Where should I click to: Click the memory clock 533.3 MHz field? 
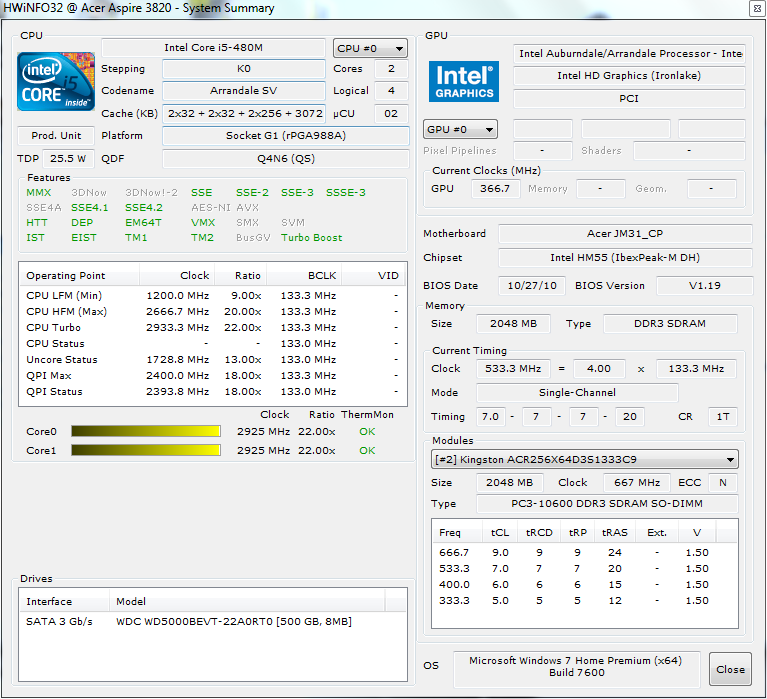tap(513, 368)
